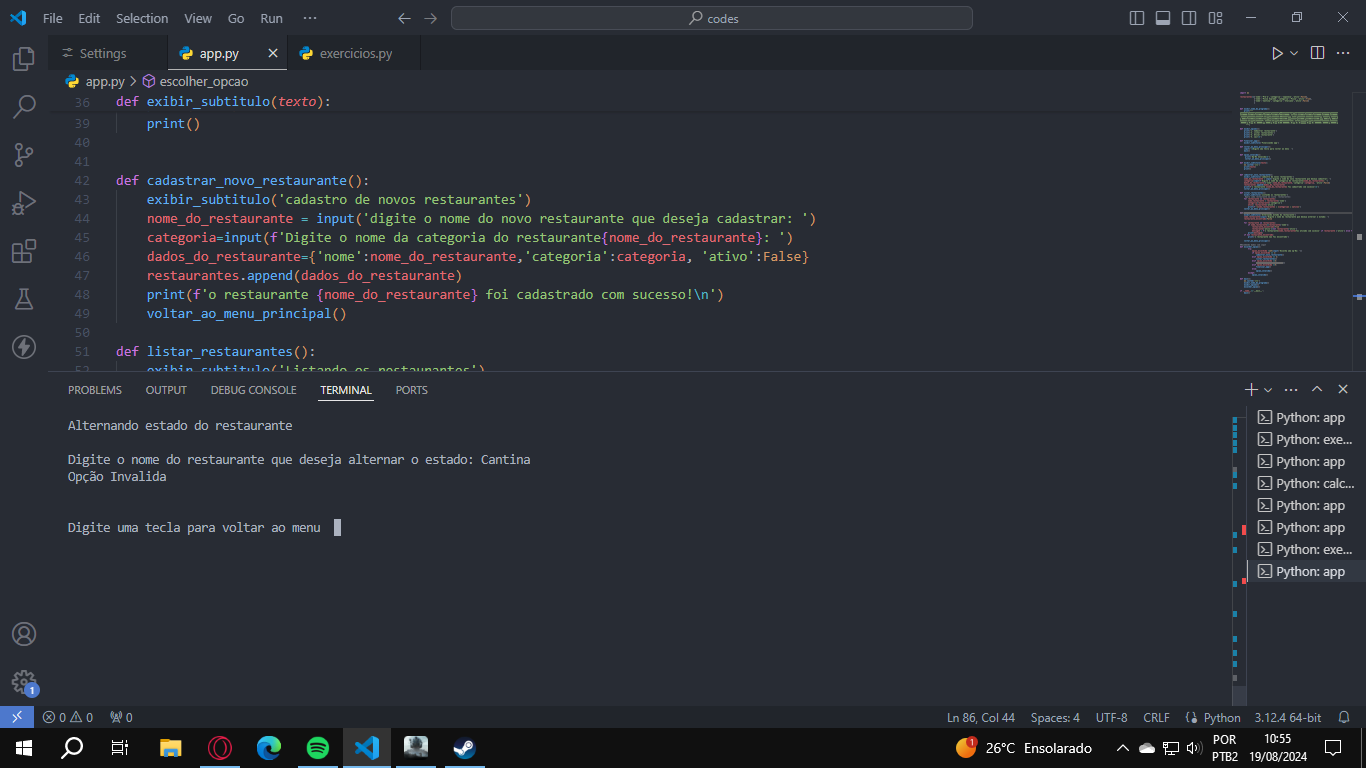Viewport: 1366px width, 768px height.
Task: Open Opera browser from the taskbar
Action: point(220,748)
